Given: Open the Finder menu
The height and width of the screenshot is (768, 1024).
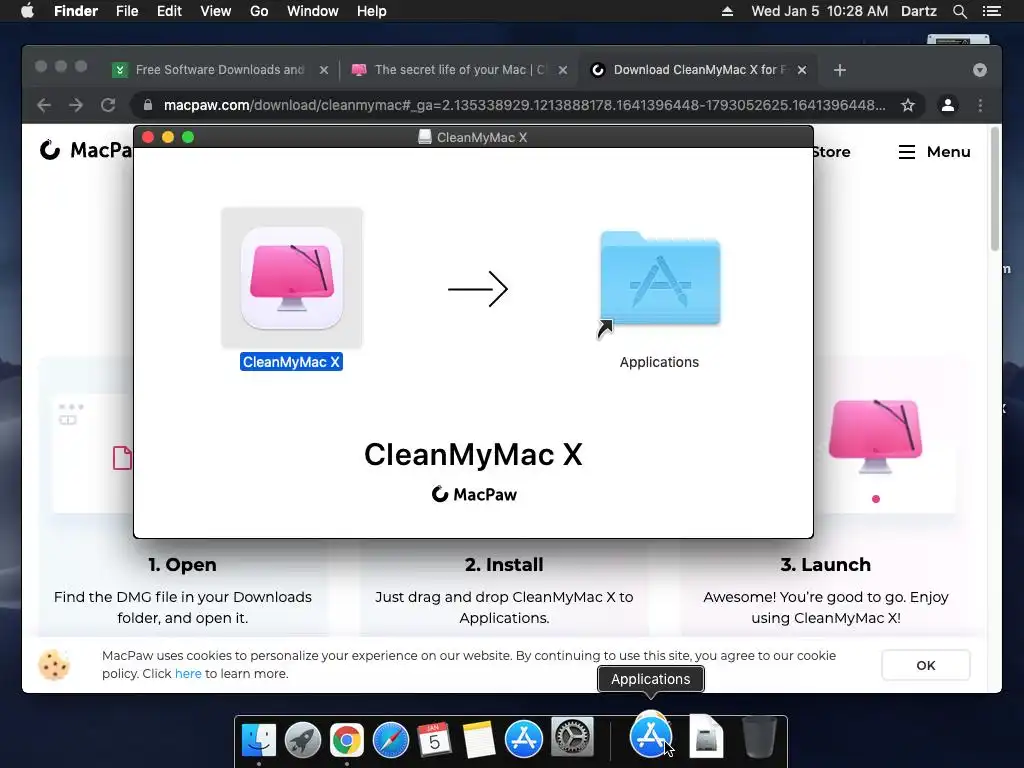Looking at the screenshot, I should (76, 11).
